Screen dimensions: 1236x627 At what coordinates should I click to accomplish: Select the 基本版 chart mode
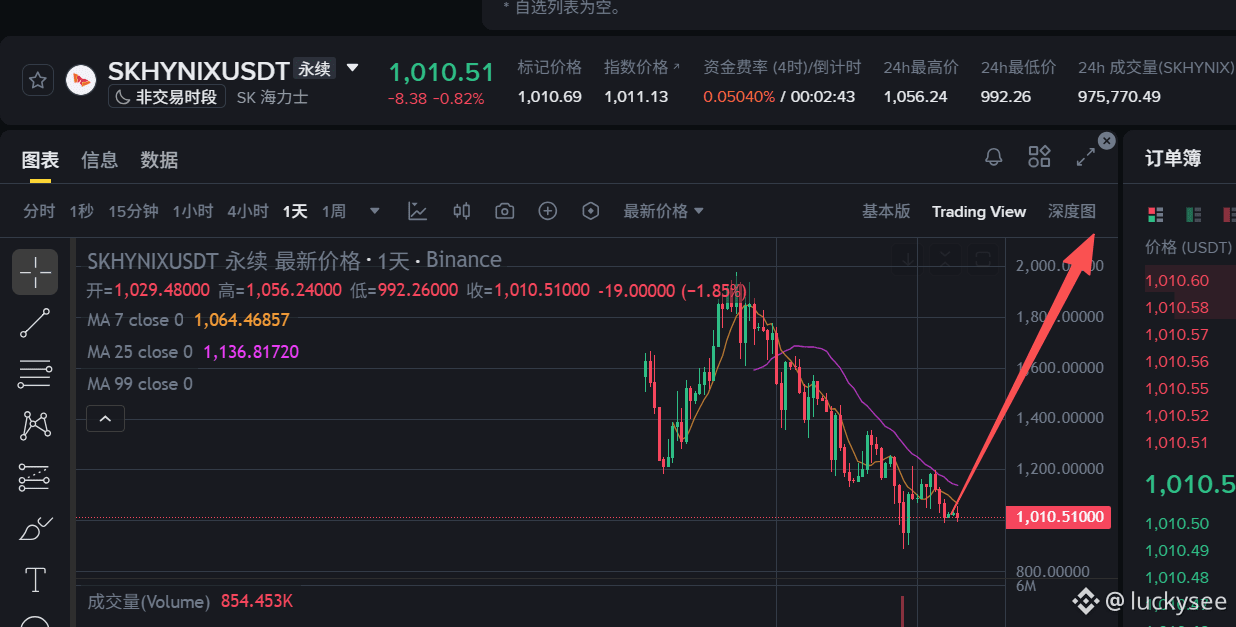tap(886, 211)
